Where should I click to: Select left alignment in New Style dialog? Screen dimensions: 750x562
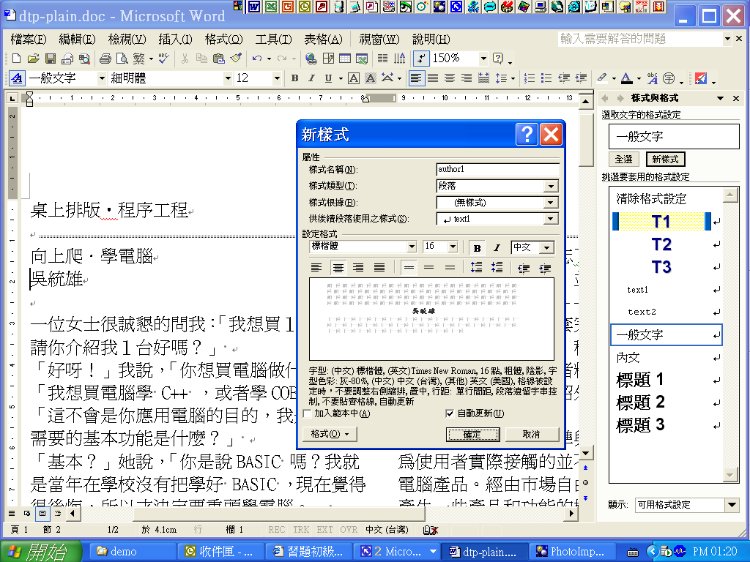[316, 267]
